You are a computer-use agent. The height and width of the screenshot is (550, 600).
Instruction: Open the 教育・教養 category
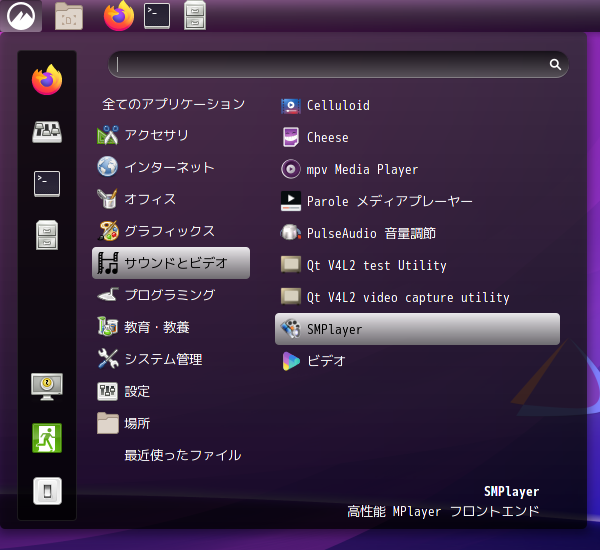point(171,327)
